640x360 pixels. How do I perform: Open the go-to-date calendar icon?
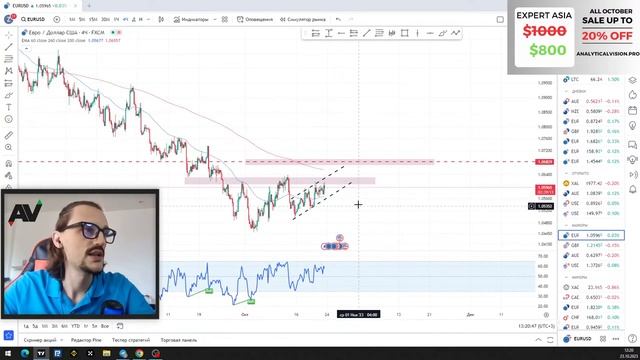coord(120,326)
